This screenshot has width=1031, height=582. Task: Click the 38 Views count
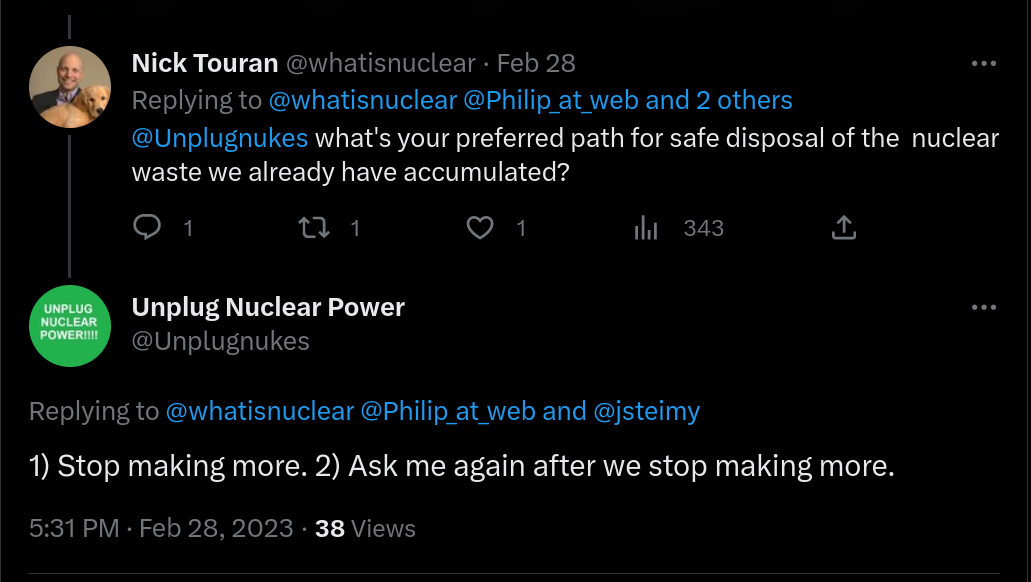365,528
